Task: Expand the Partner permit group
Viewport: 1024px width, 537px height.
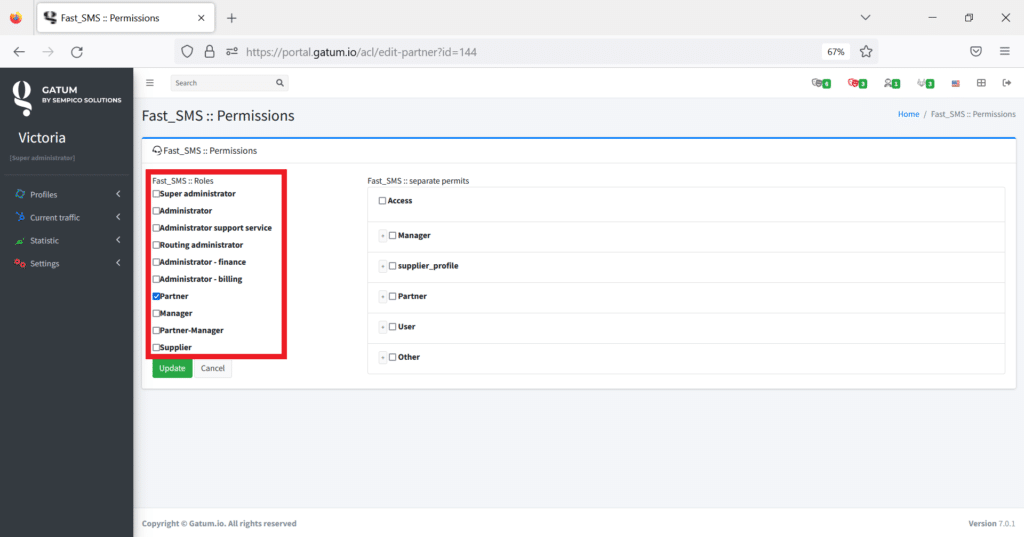Action: (x=383, y=297)
